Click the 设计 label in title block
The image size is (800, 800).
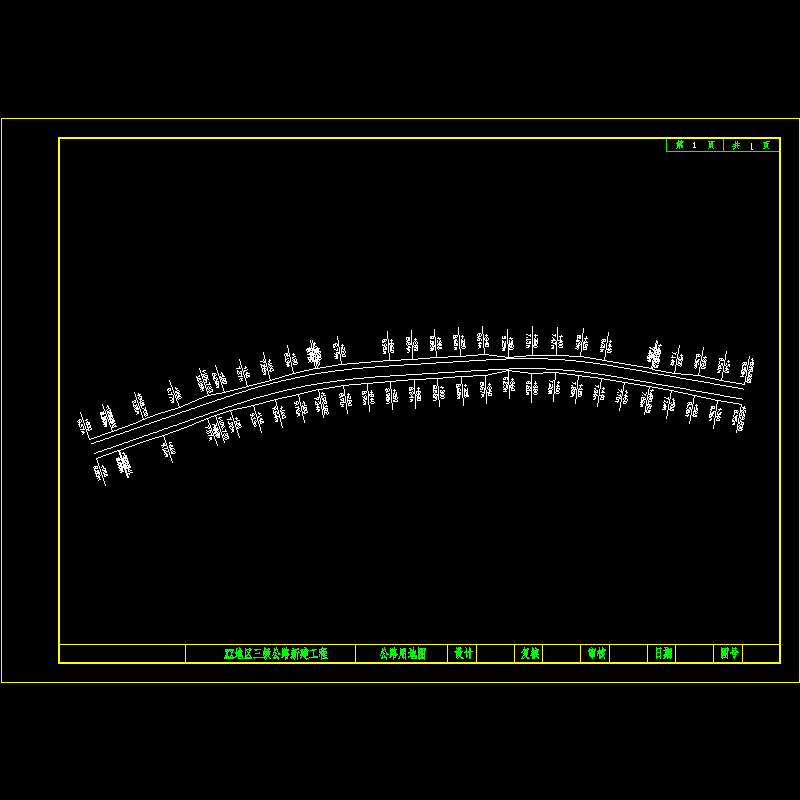pos(463,653)
